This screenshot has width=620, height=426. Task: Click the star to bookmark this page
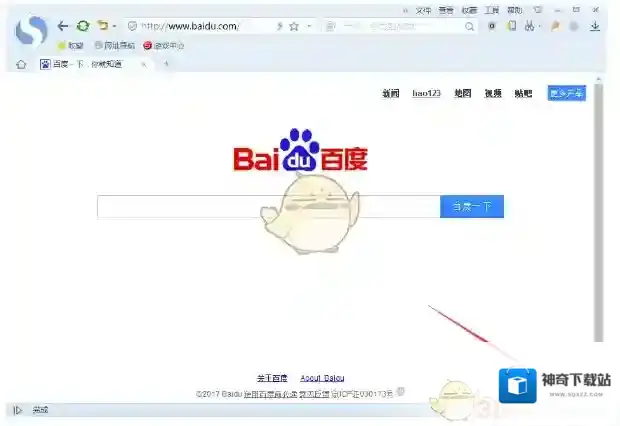point(294,26)
